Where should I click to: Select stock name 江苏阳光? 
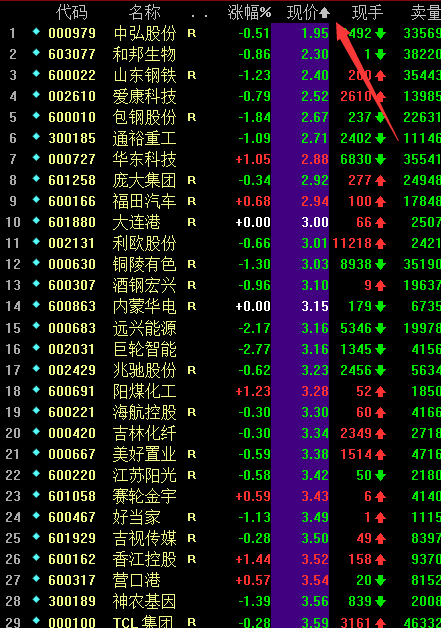click(x=144, y=475)
